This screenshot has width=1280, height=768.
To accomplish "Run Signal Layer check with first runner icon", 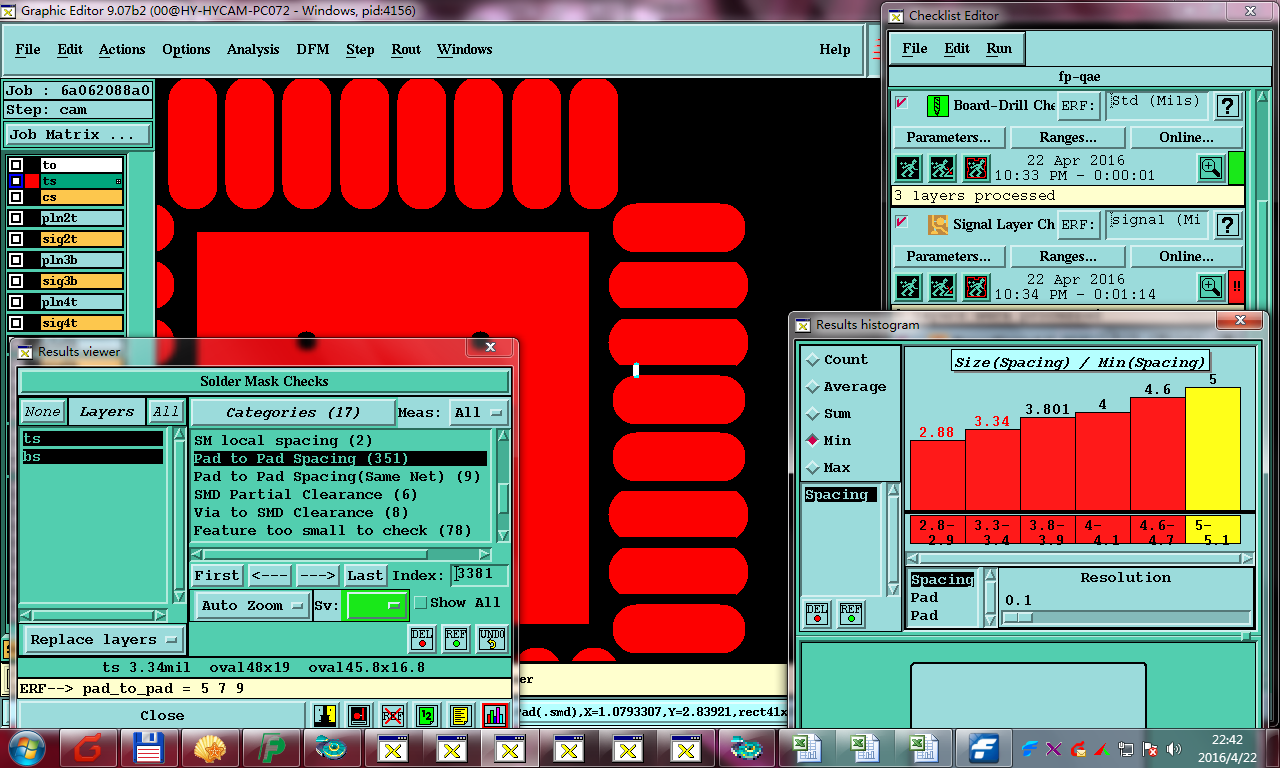I will [x=909, y=287].
